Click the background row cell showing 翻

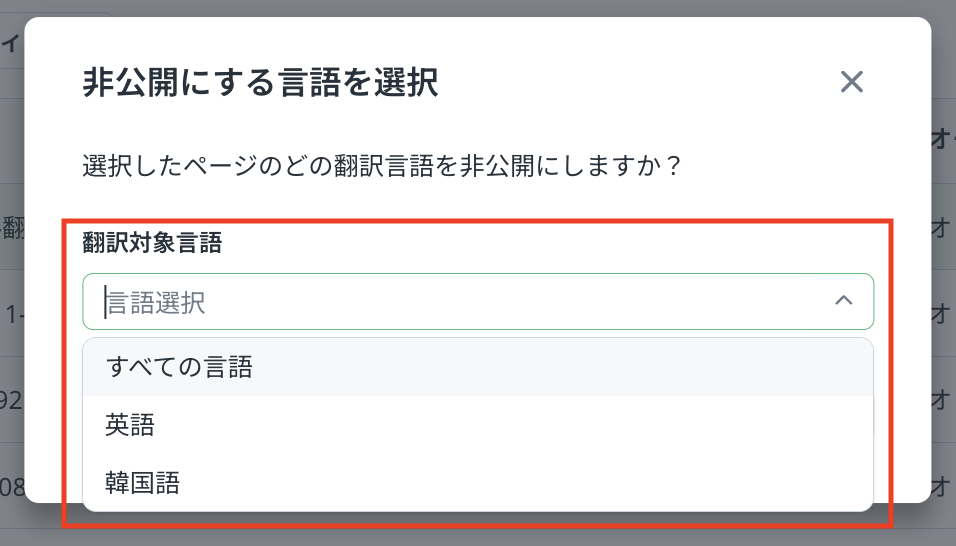(x=12, y=227)
